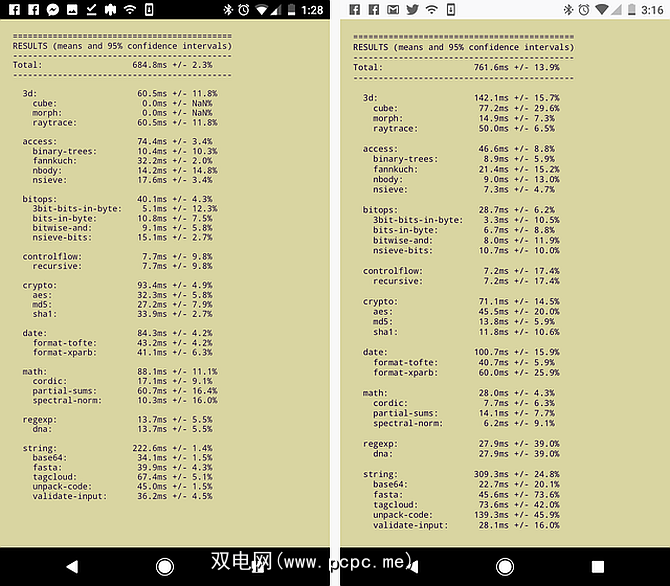The image size is (670, 586).
Task: Click 'nbody:' row showing 9.0ms
Action: coord(466,180)
